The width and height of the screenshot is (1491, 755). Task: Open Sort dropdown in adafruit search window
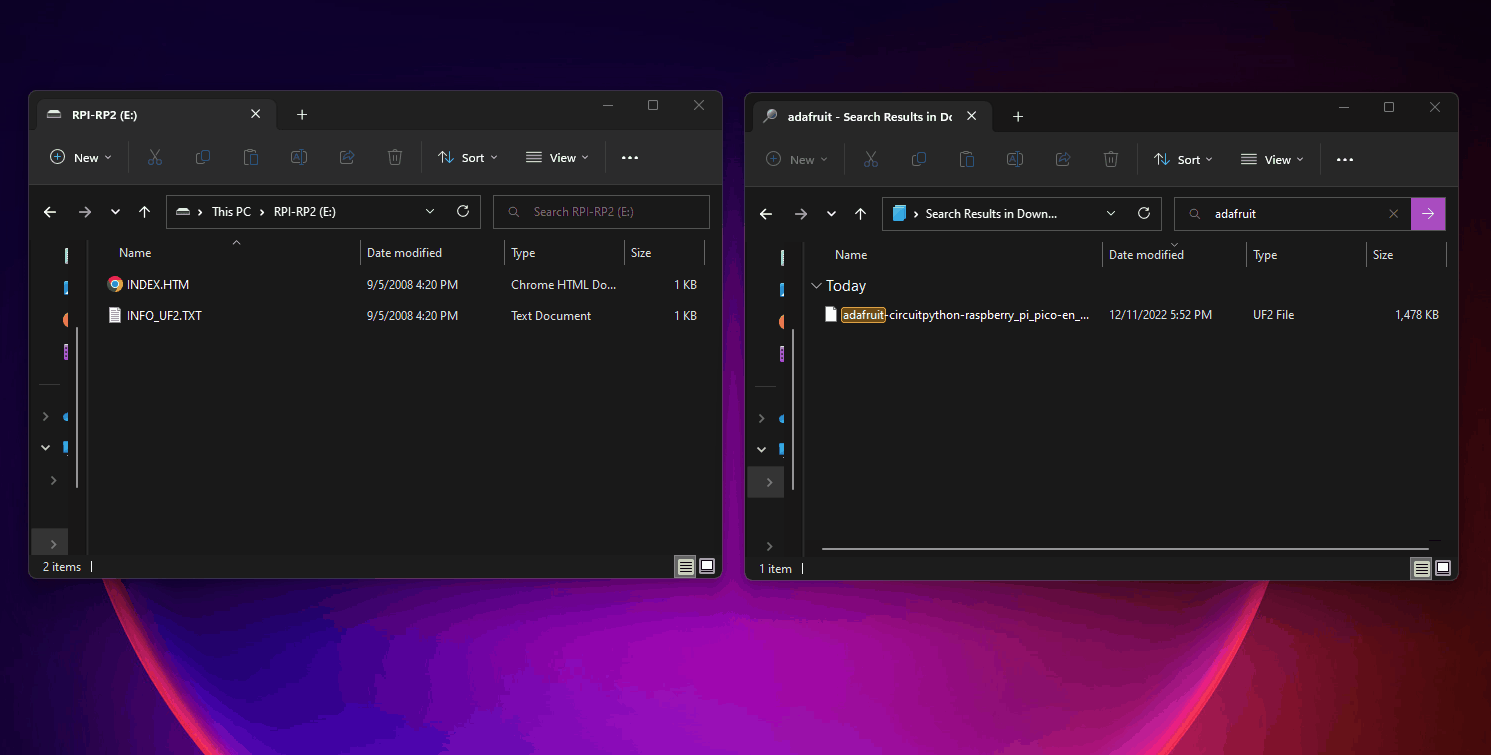(1185, 159)
